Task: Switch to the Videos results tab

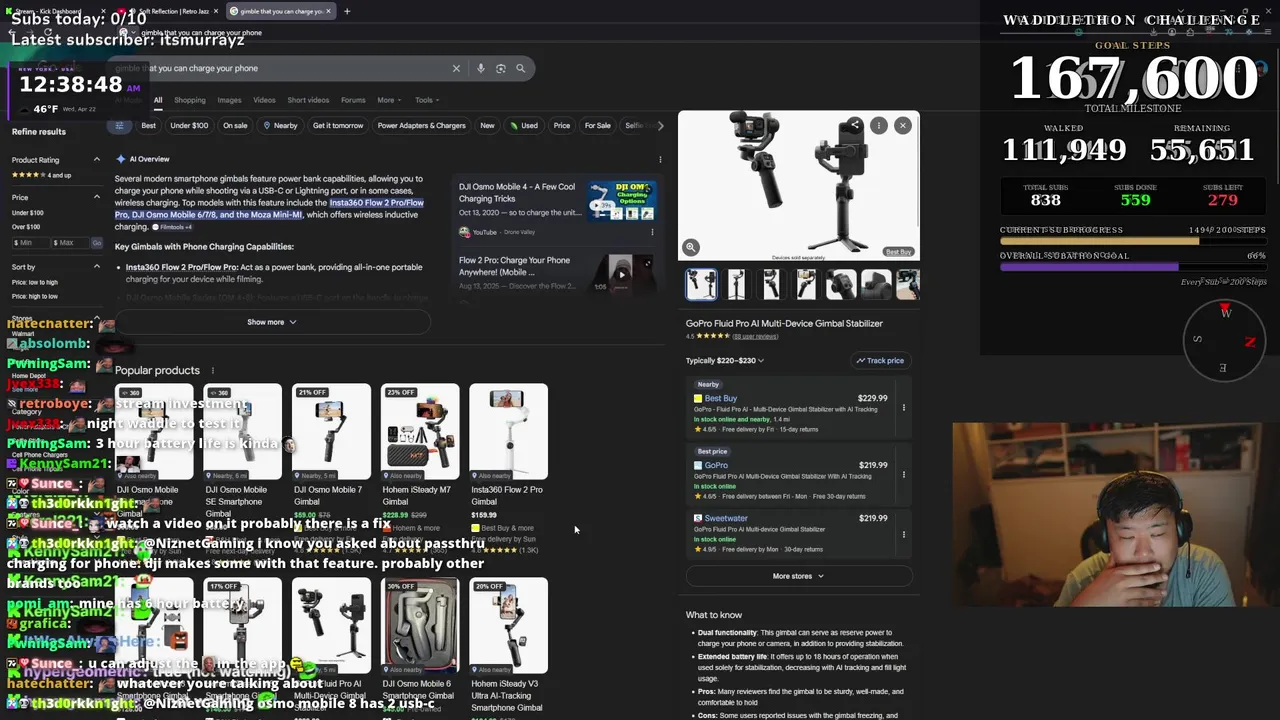Action: click(x=264, y=100)
